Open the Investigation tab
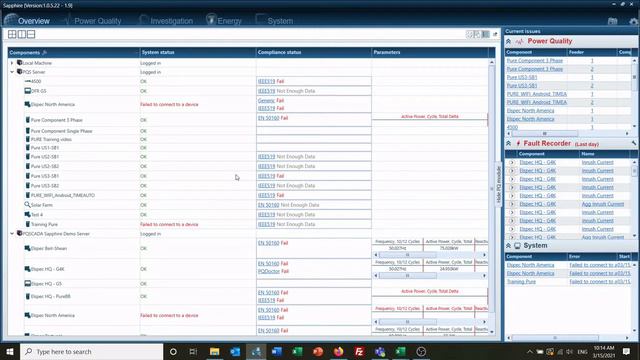The height and width of the screenshot is (360, 640). 166,20
